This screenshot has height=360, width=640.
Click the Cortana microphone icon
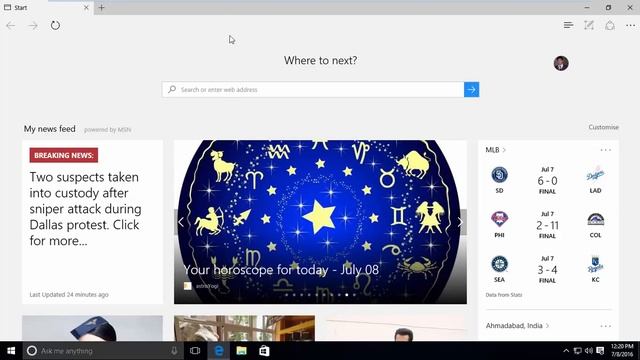point(174,351)
